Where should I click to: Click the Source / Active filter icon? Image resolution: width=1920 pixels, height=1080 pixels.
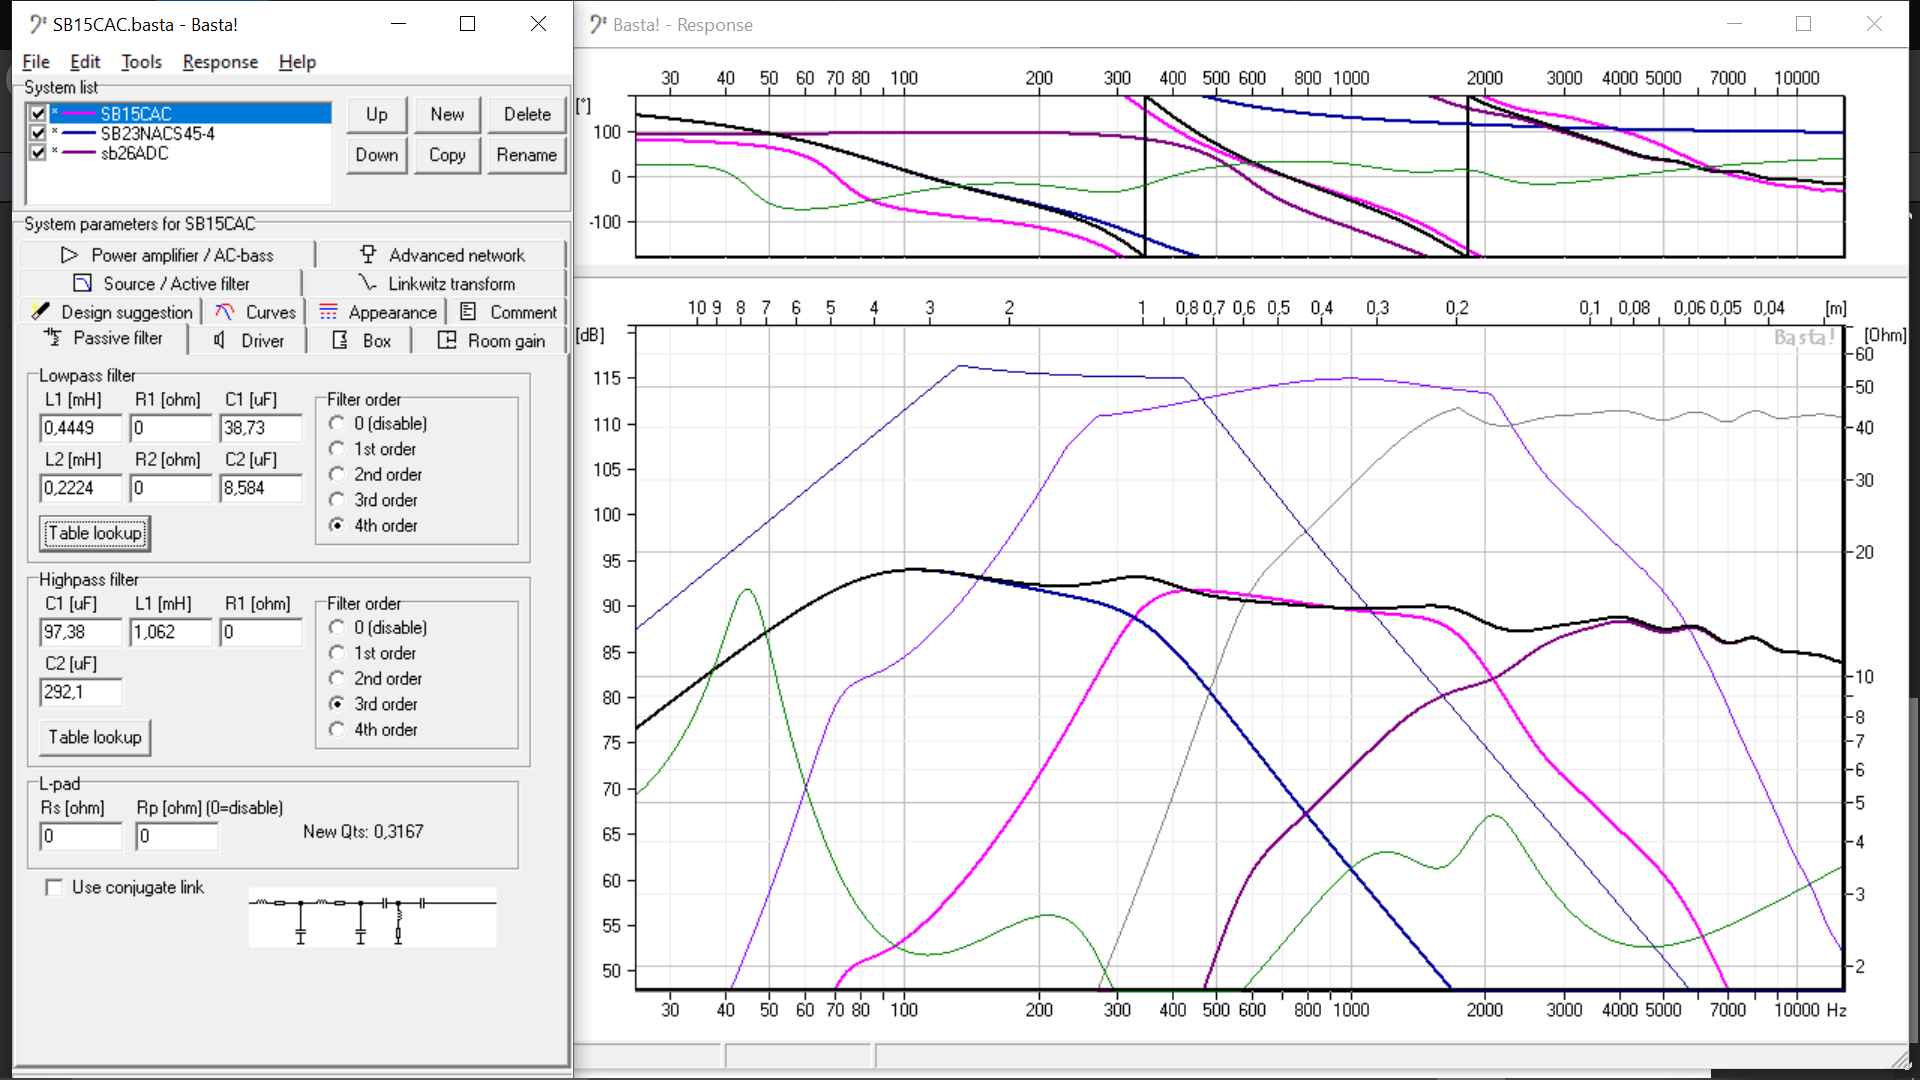[83, 284]
